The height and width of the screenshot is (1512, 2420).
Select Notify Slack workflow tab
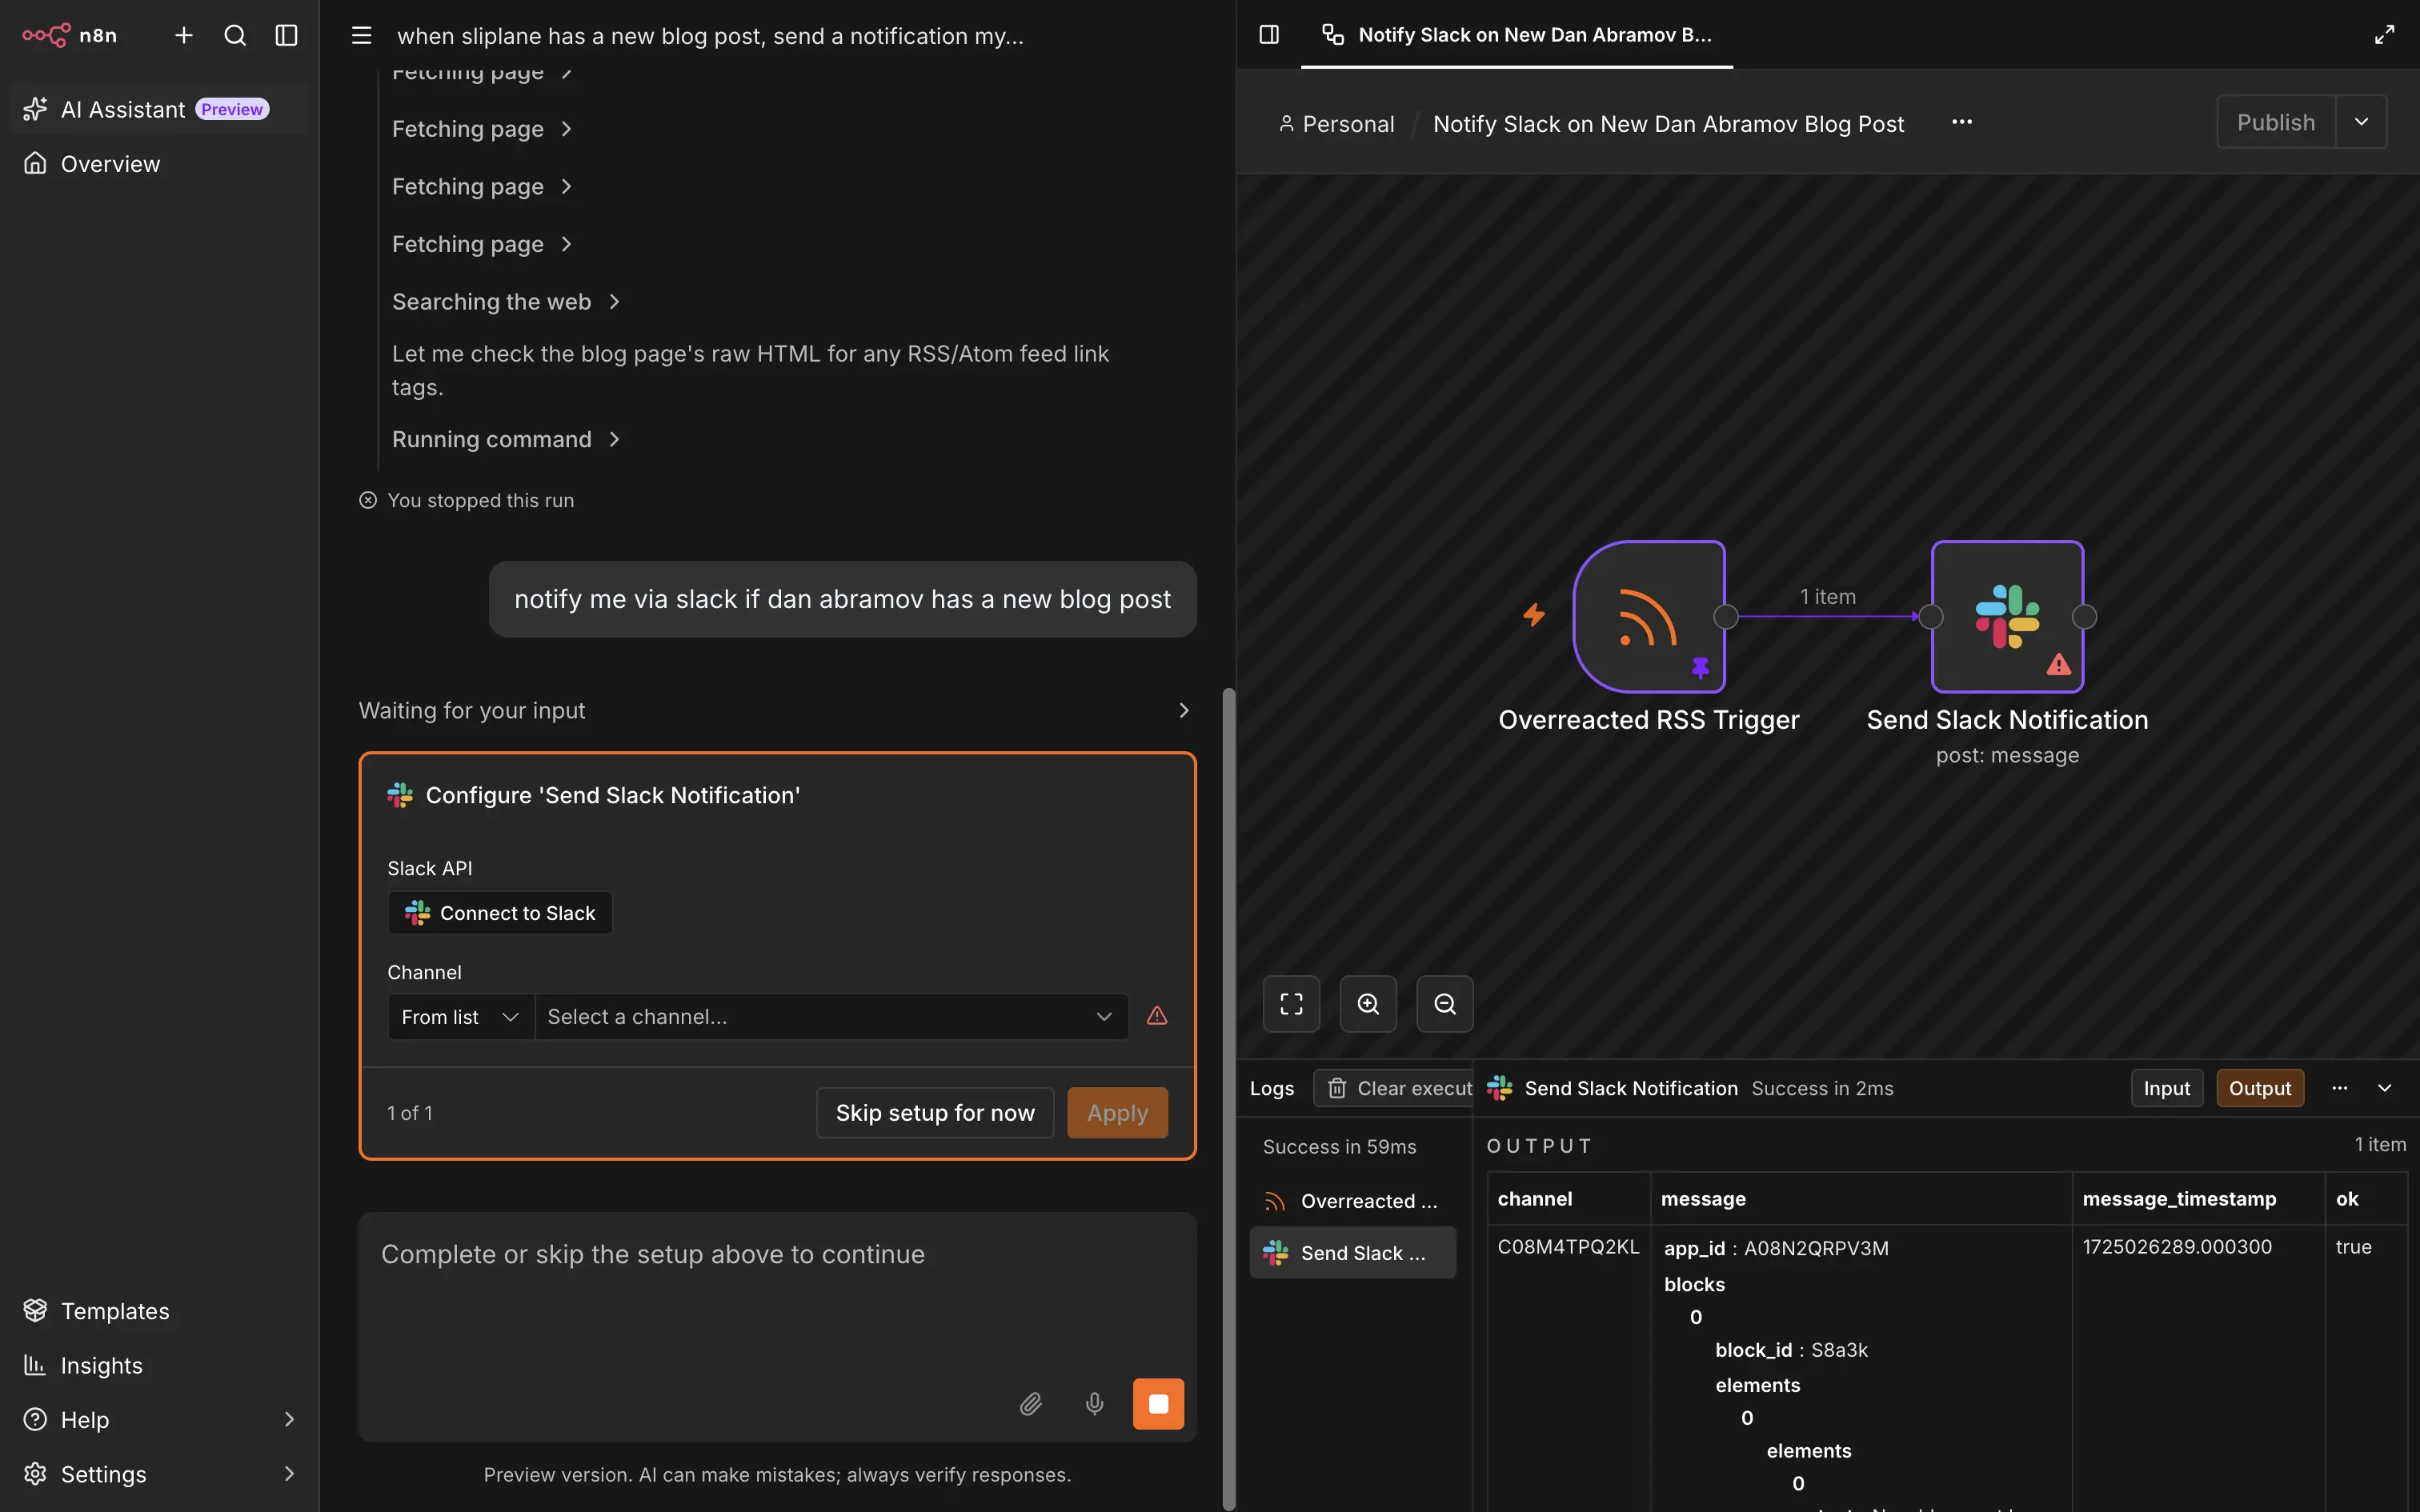[1516, 35]
